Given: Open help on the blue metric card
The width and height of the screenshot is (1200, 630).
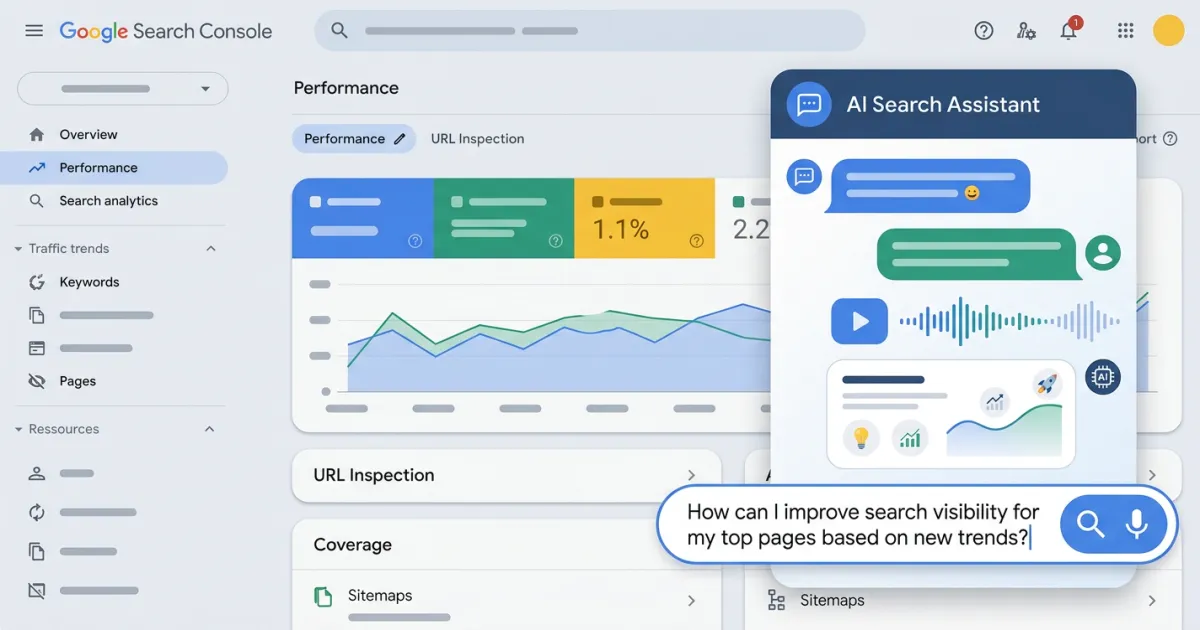Looking at the screenshot, I should (415, 241).
